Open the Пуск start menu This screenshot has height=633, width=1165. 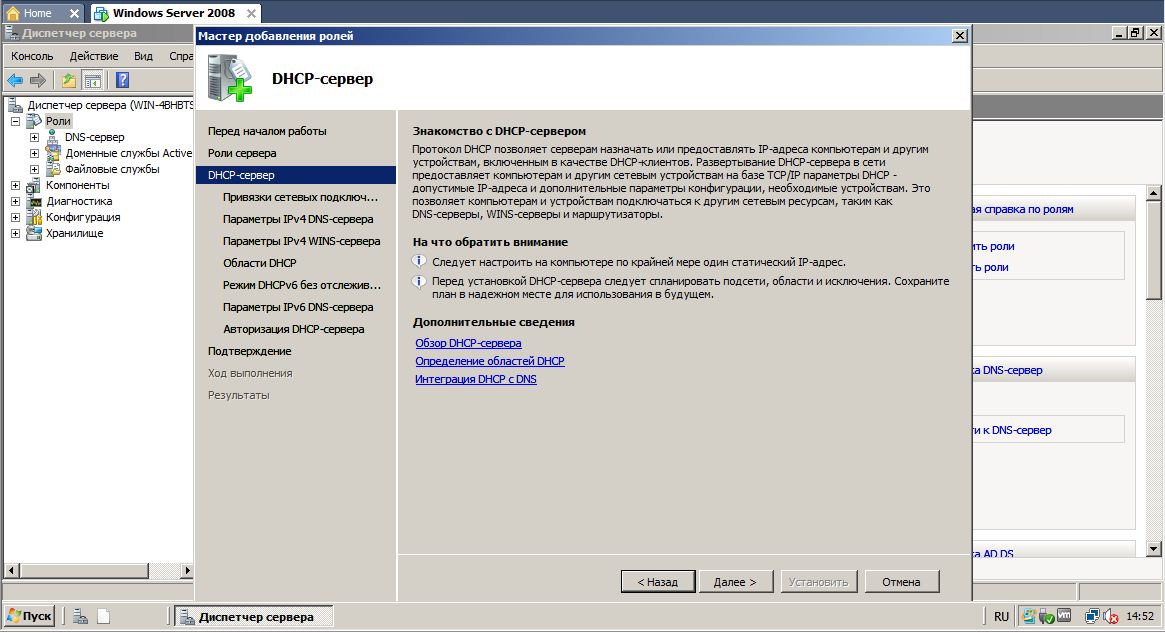click(29, 616)
